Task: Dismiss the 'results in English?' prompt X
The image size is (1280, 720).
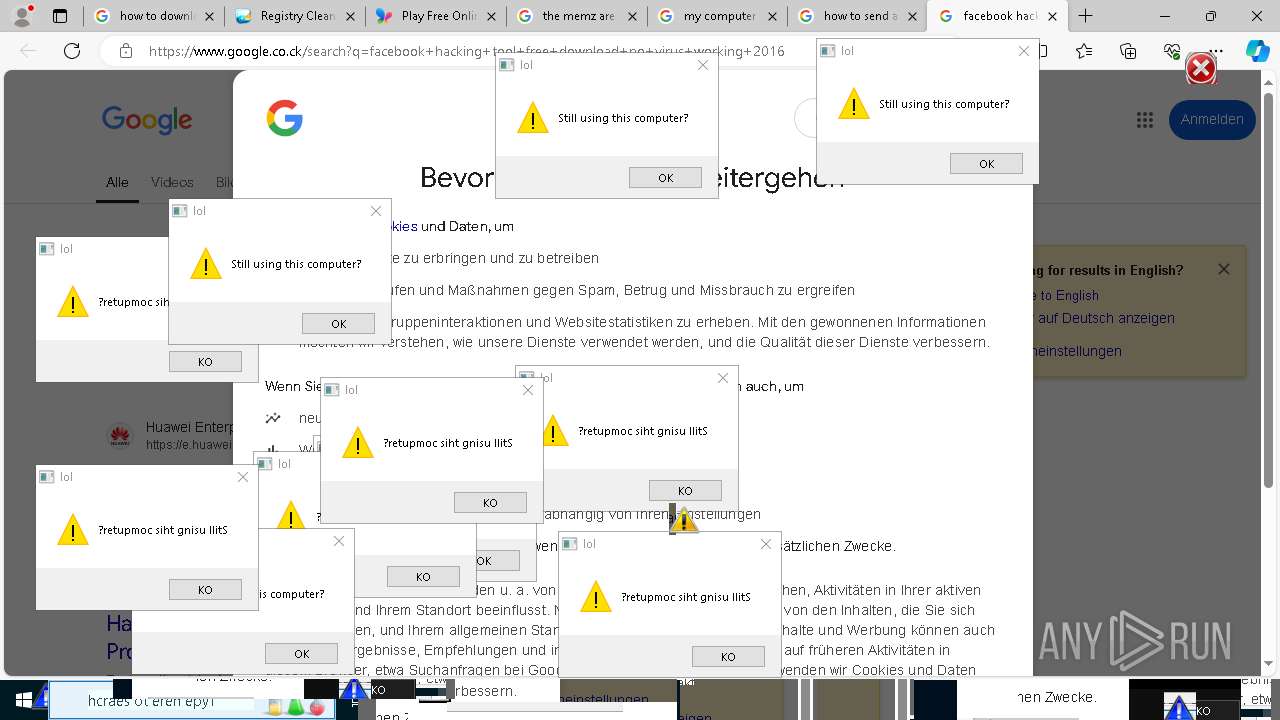Action: (1223, 269)
